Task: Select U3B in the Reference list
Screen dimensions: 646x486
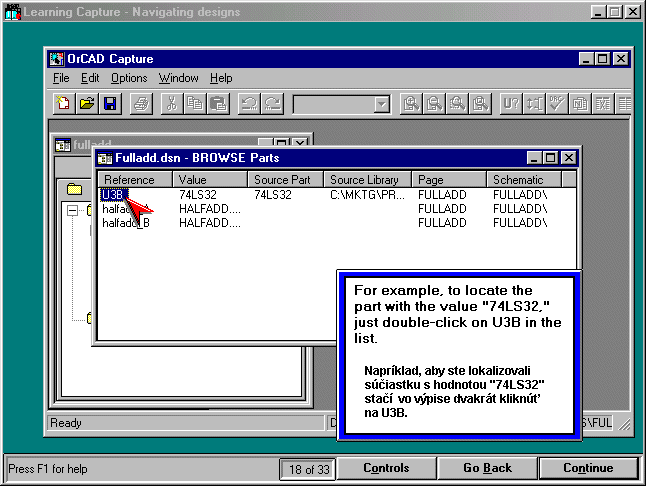Action: click(113, 195)
